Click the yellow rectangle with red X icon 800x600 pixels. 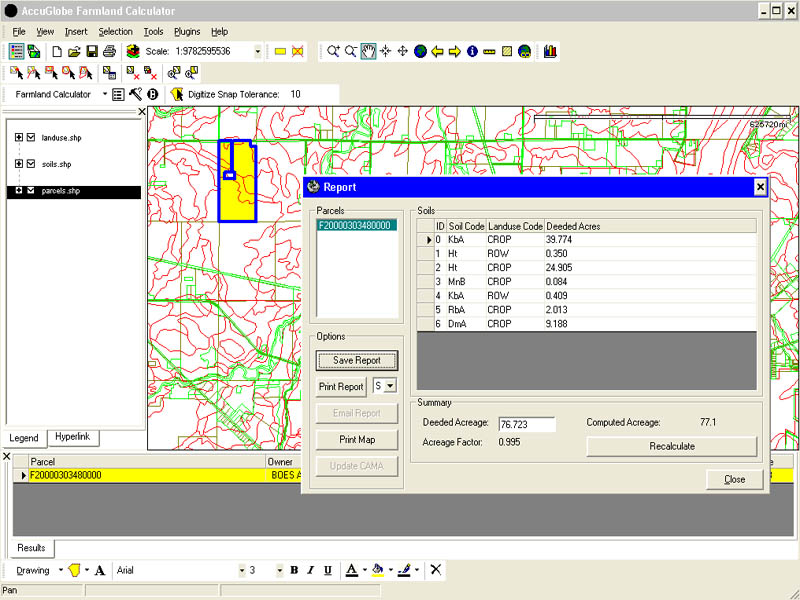297,51
